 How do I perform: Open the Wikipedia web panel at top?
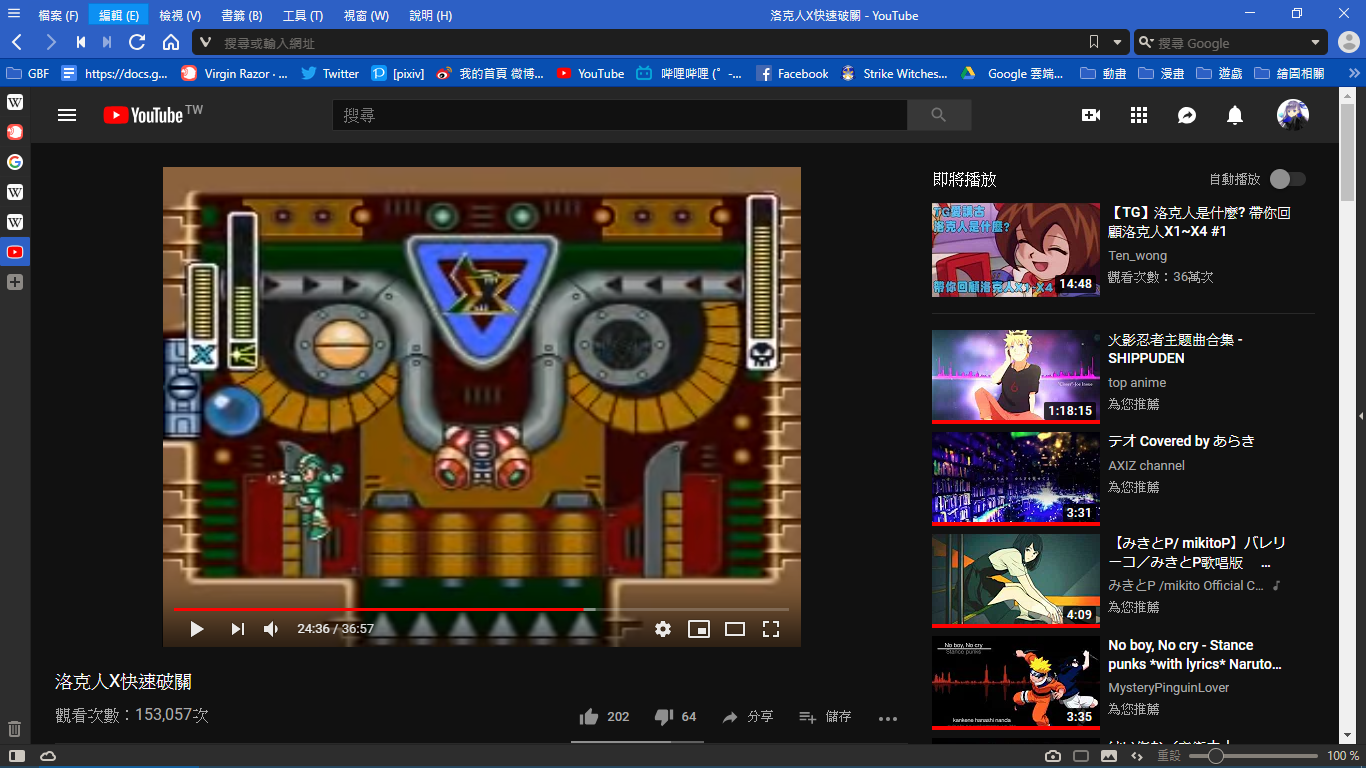15,102
